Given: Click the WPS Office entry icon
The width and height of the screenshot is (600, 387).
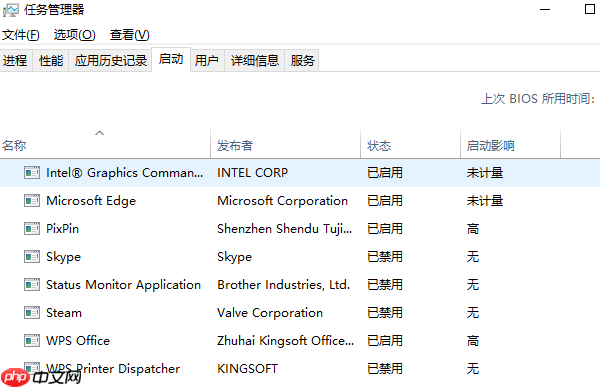Looking at the screenshot, I should pyautogui.click(x=32, y=341).
